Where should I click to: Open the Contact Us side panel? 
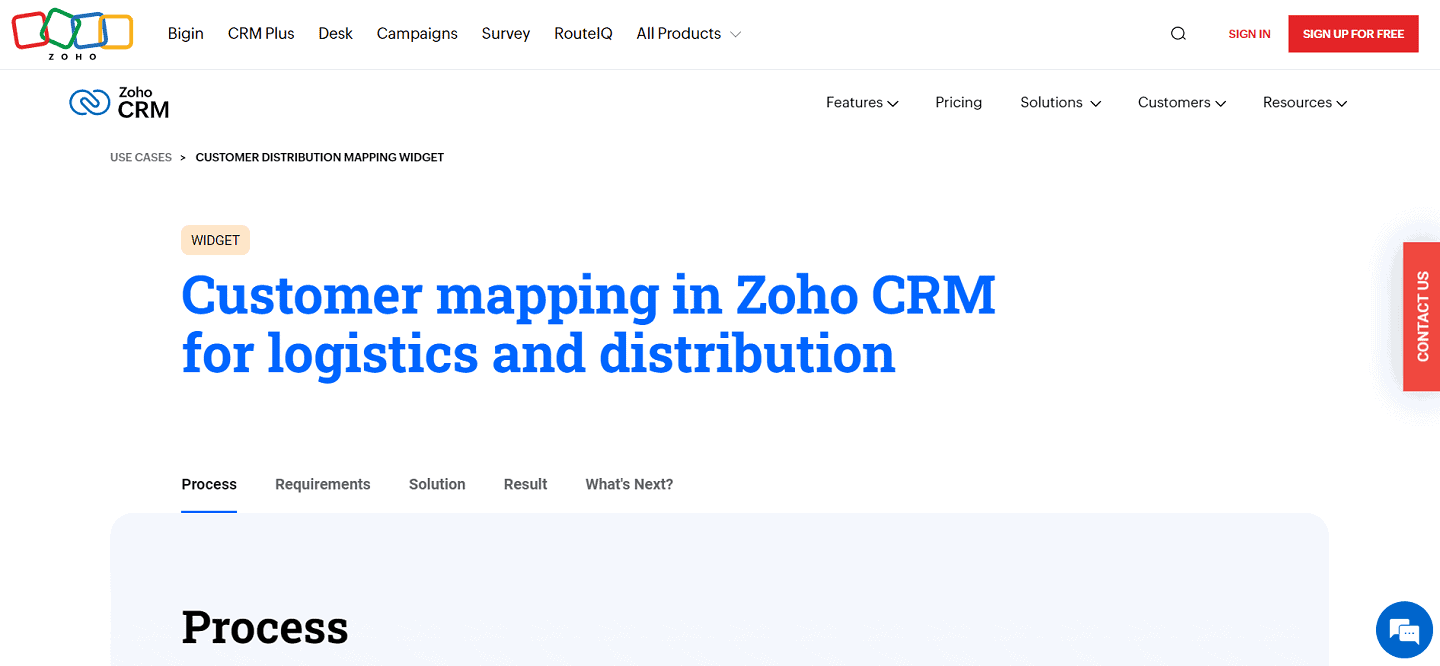tap(1422, 316)
